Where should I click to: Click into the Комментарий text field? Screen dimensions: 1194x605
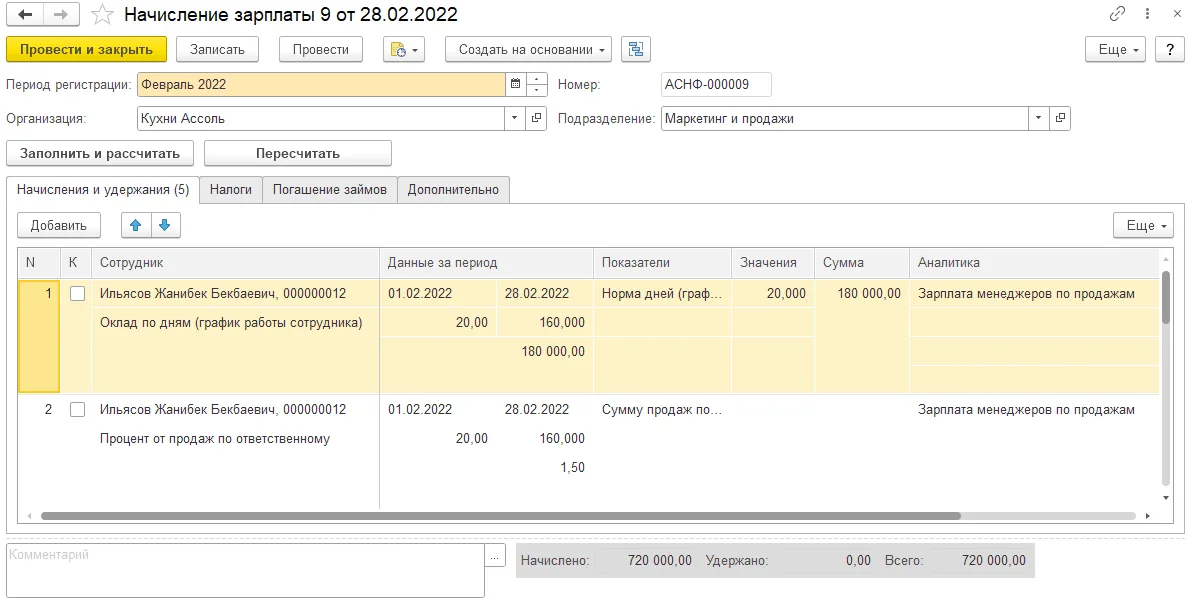pos(245,571)
